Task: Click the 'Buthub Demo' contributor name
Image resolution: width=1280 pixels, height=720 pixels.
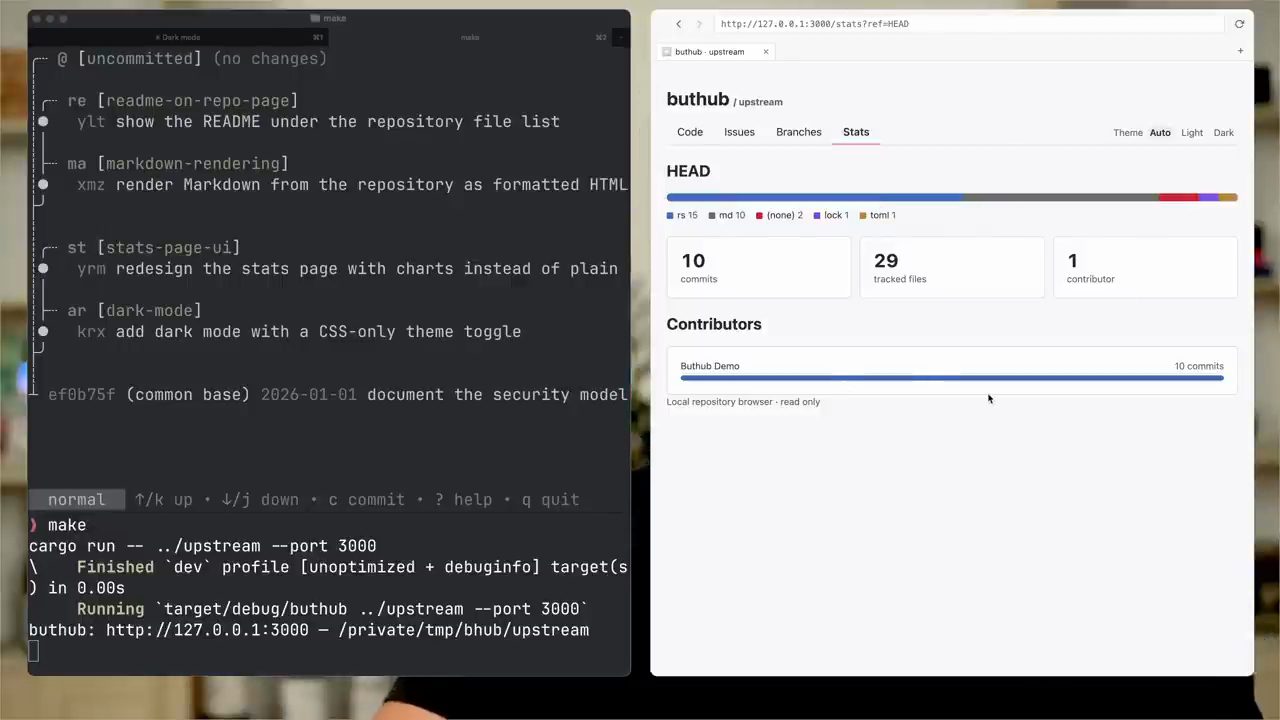Action: [x=710, y=366]
